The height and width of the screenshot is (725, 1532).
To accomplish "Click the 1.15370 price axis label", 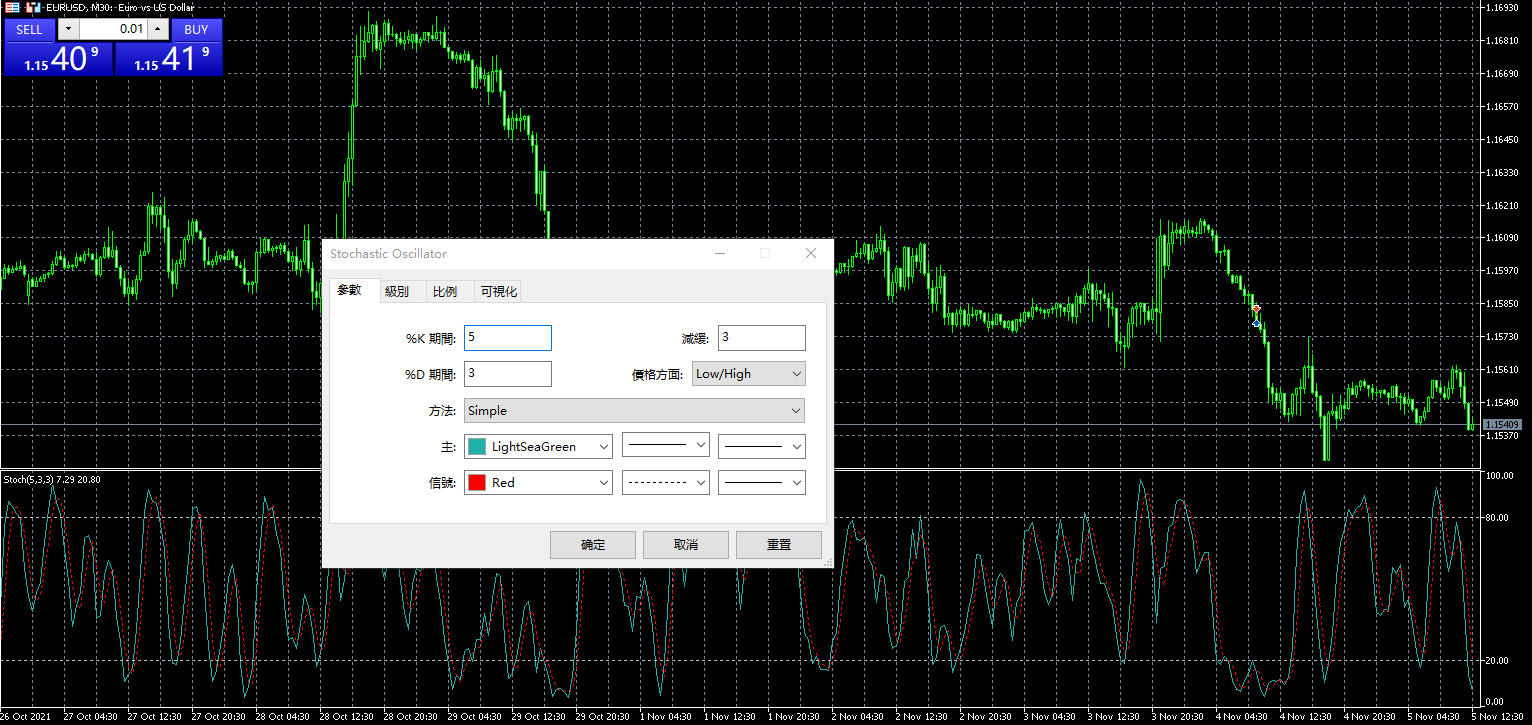I will pyautogui.click(x=1503, y=436).
